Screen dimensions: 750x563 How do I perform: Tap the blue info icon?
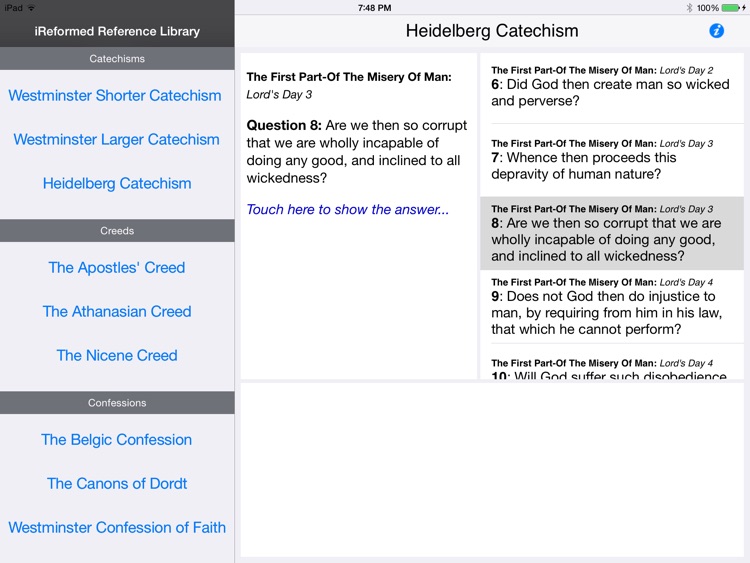pos(716,31)
